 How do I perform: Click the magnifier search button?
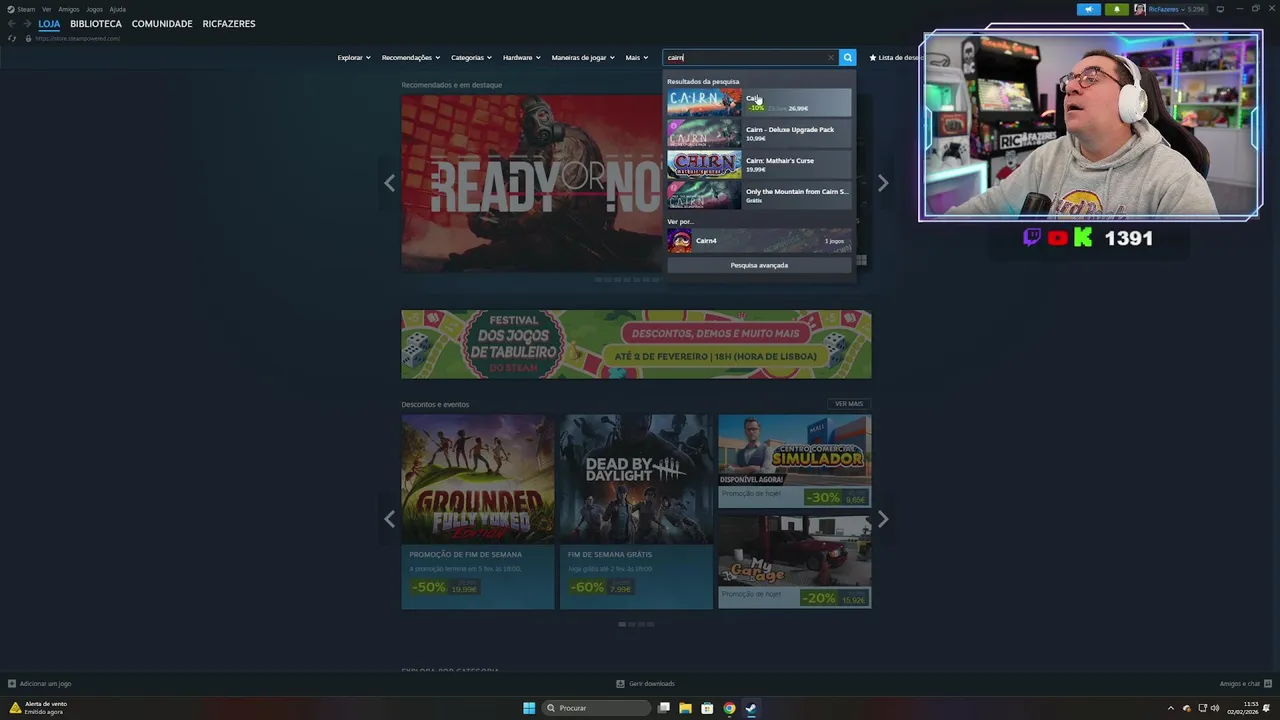[x=847, y=58]
